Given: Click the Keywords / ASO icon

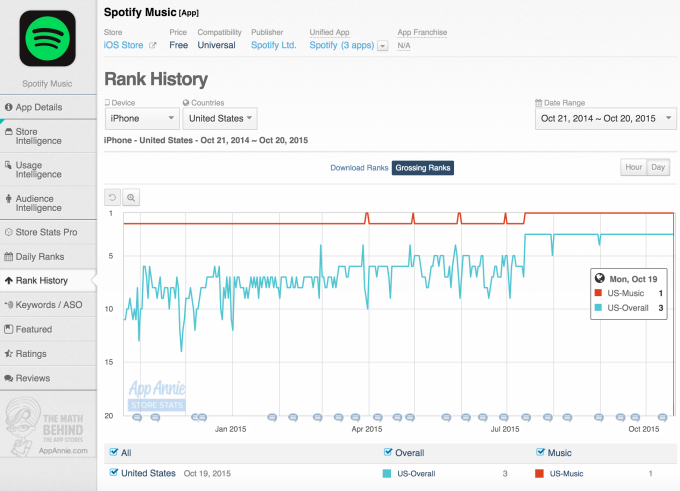Looking at the screenshot, I should tap(9, 304).
